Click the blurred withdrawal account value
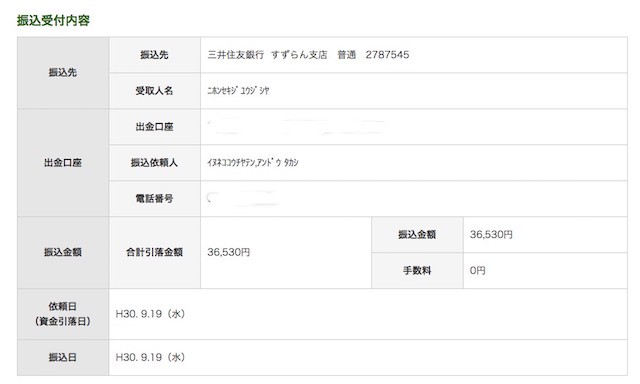Screen dimensions: 640x384 (297, 127)
